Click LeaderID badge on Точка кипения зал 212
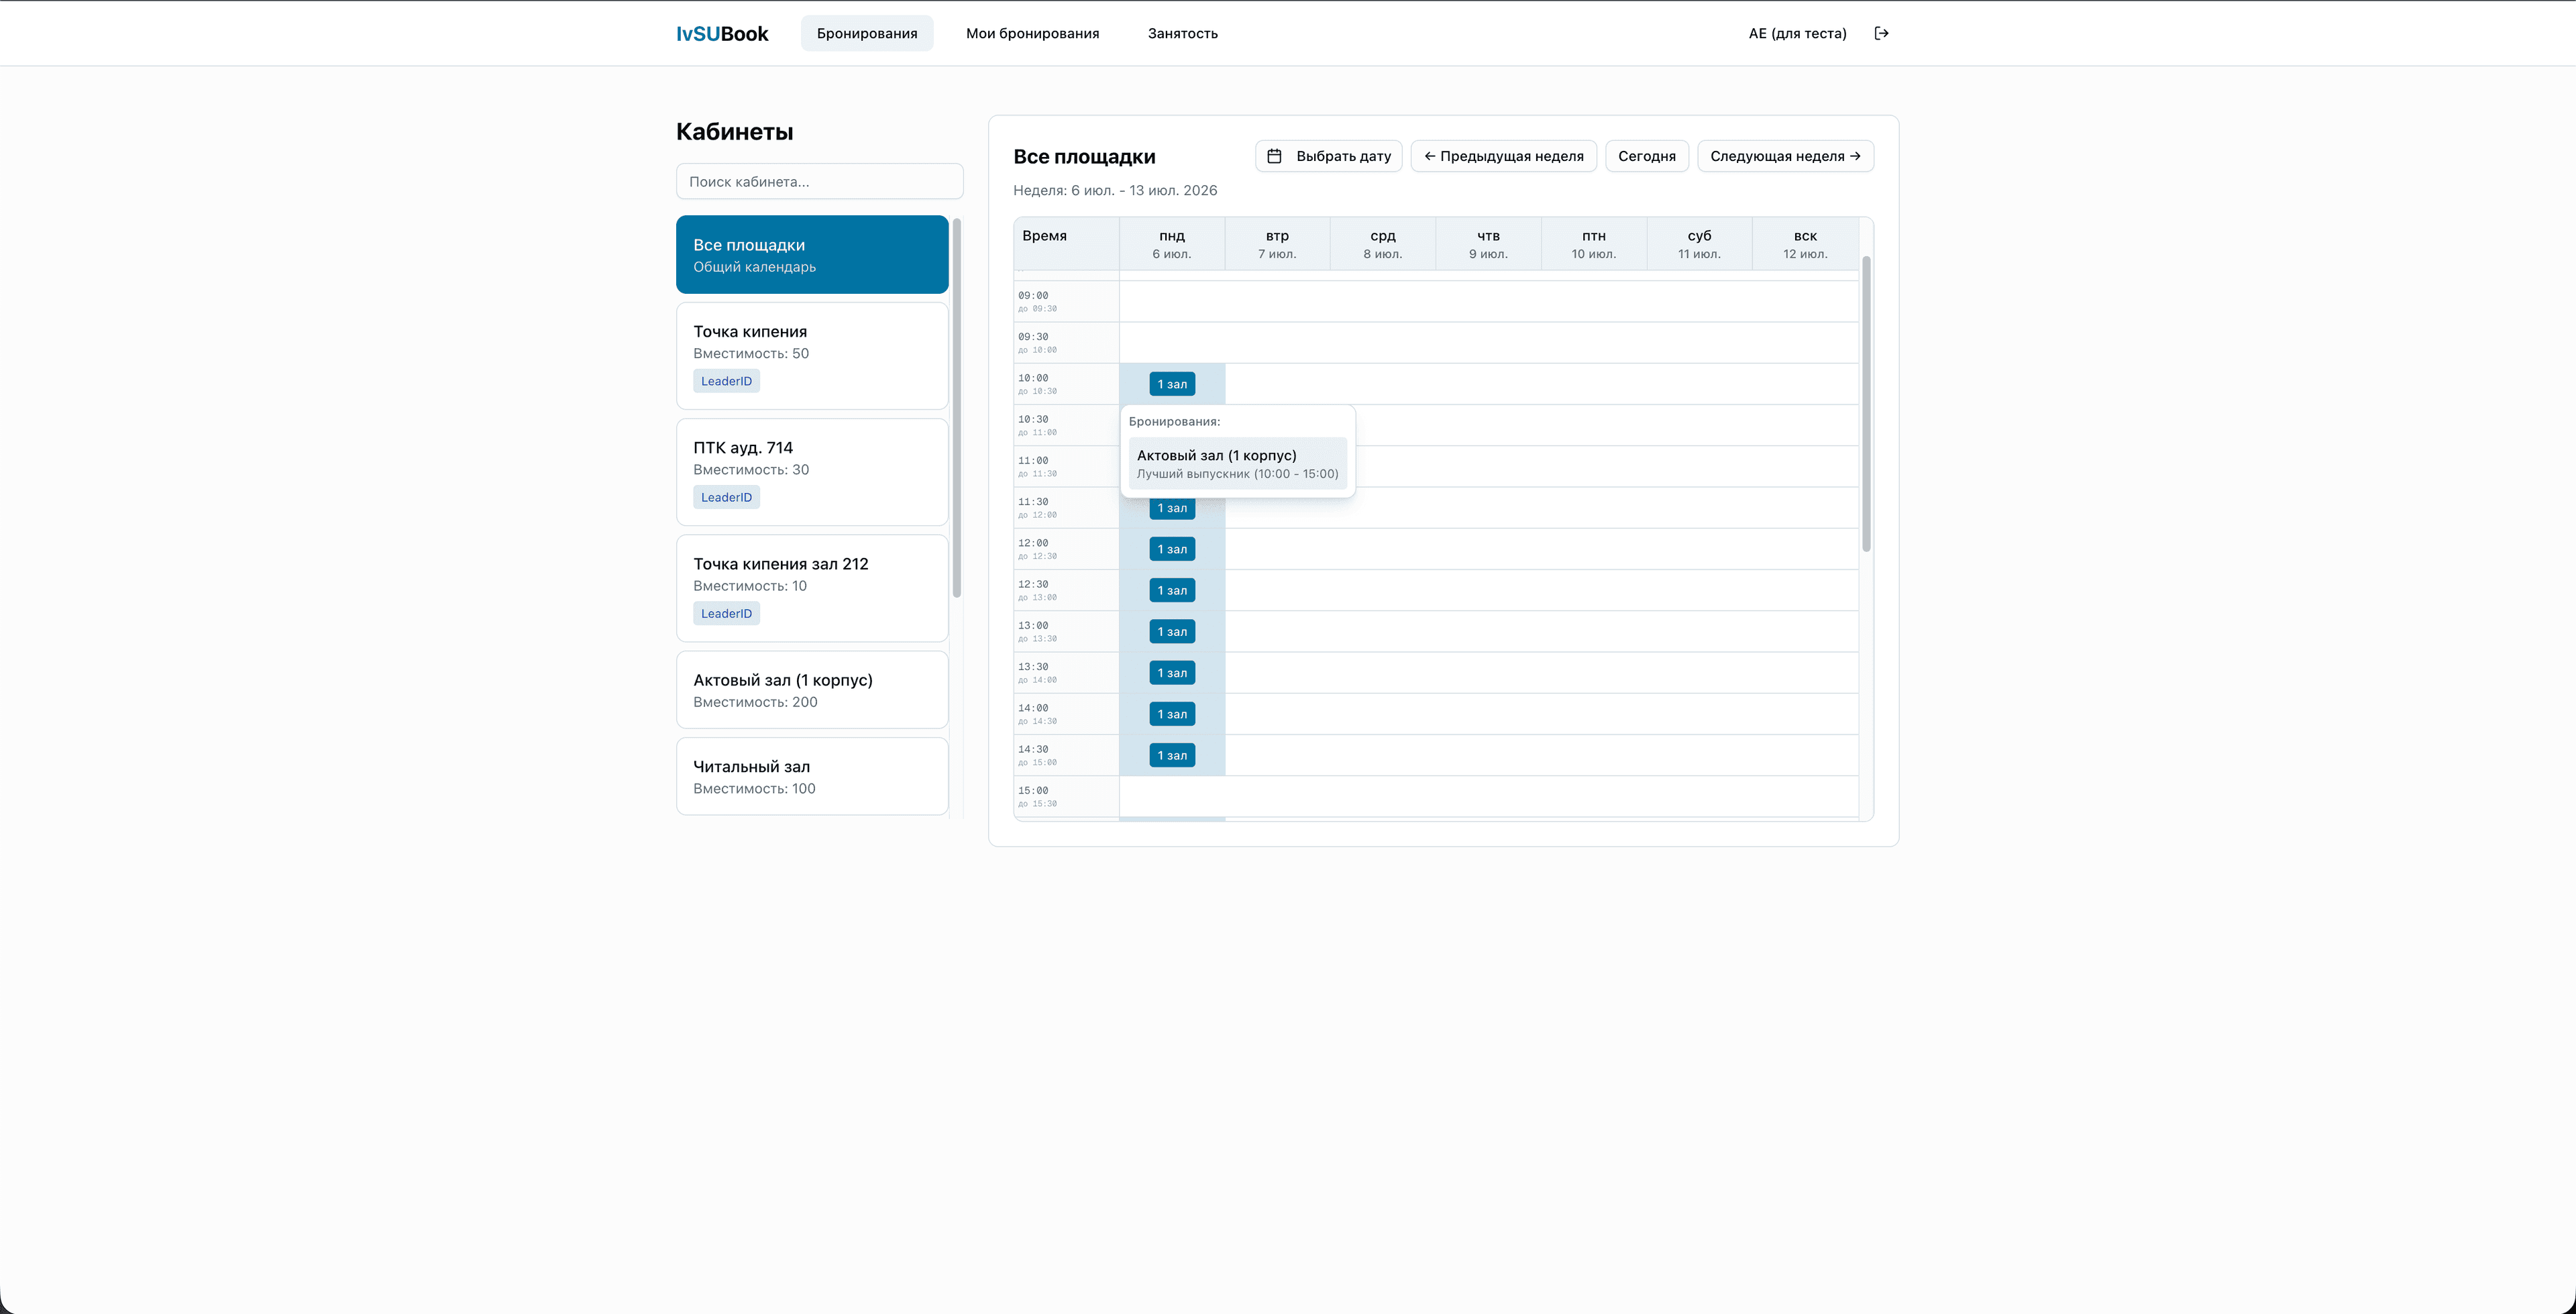Image resolution: width=2576 pixels, height=1314 pixels. (726, 613)
